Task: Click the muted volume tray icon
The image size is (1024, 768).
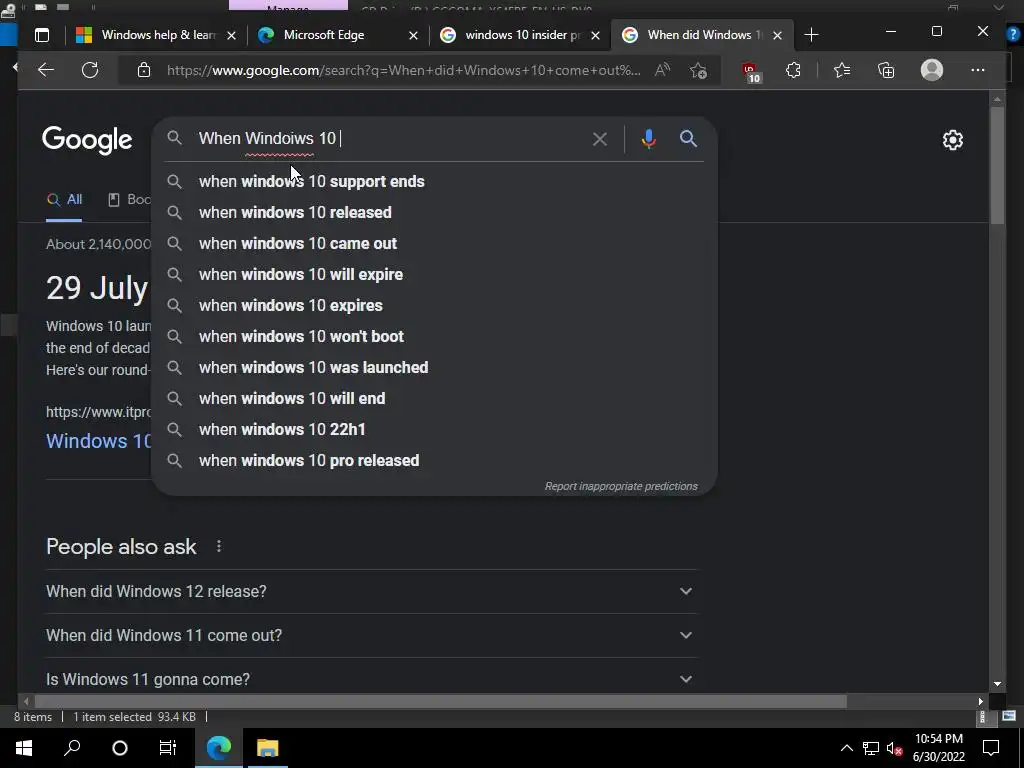Action: click(895, 748)
